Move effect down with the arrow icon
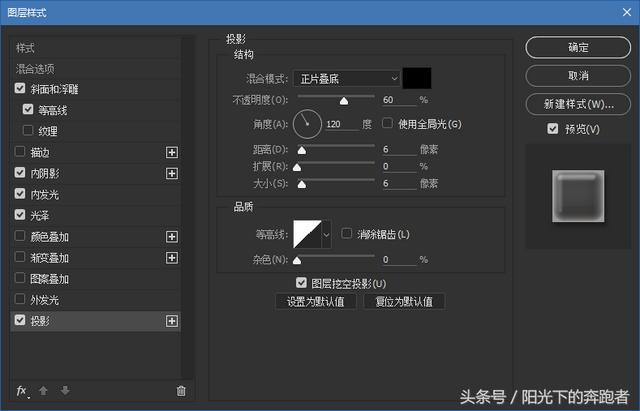Viewport: 640px width, 411px height. (65, 391)
